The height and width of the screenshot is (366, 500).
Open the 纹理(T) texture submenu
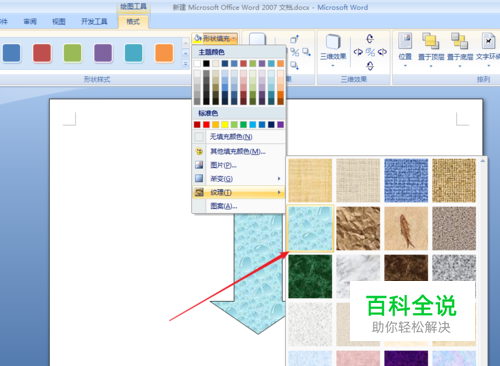(239, 192)
